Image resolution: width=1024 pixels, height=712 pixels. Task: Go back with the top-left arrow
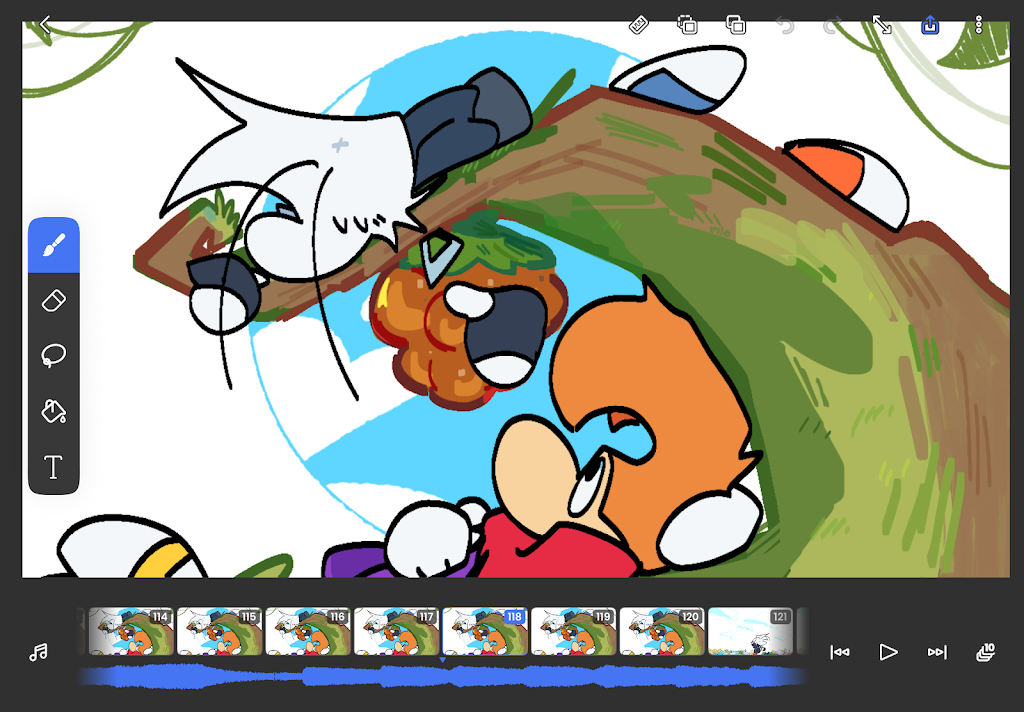[x=45, y=25]
